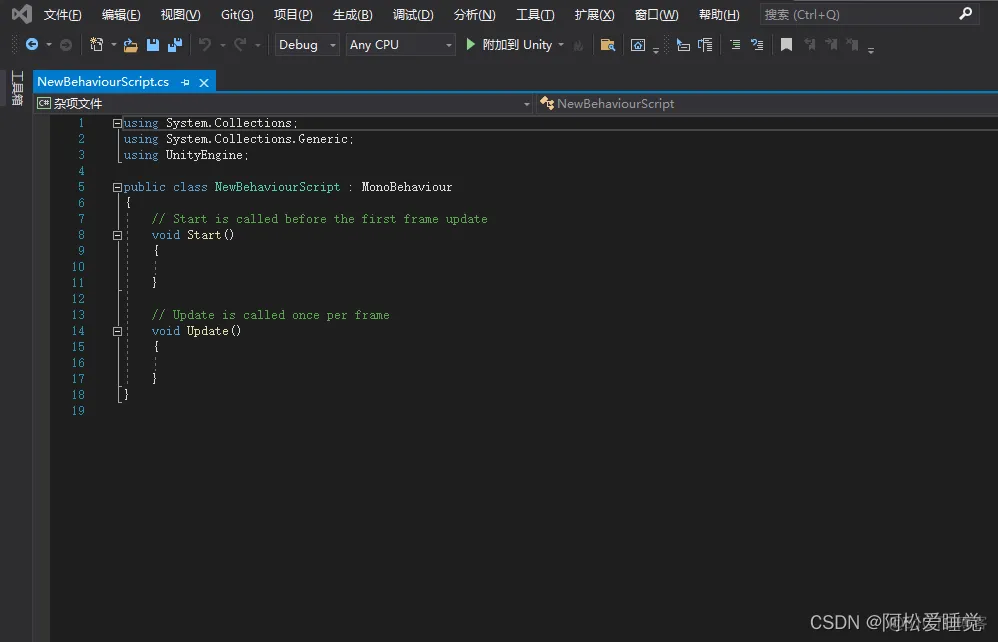998x642 pixels.
Task: Click the Undo arrow icon
Action: [205, 45]
